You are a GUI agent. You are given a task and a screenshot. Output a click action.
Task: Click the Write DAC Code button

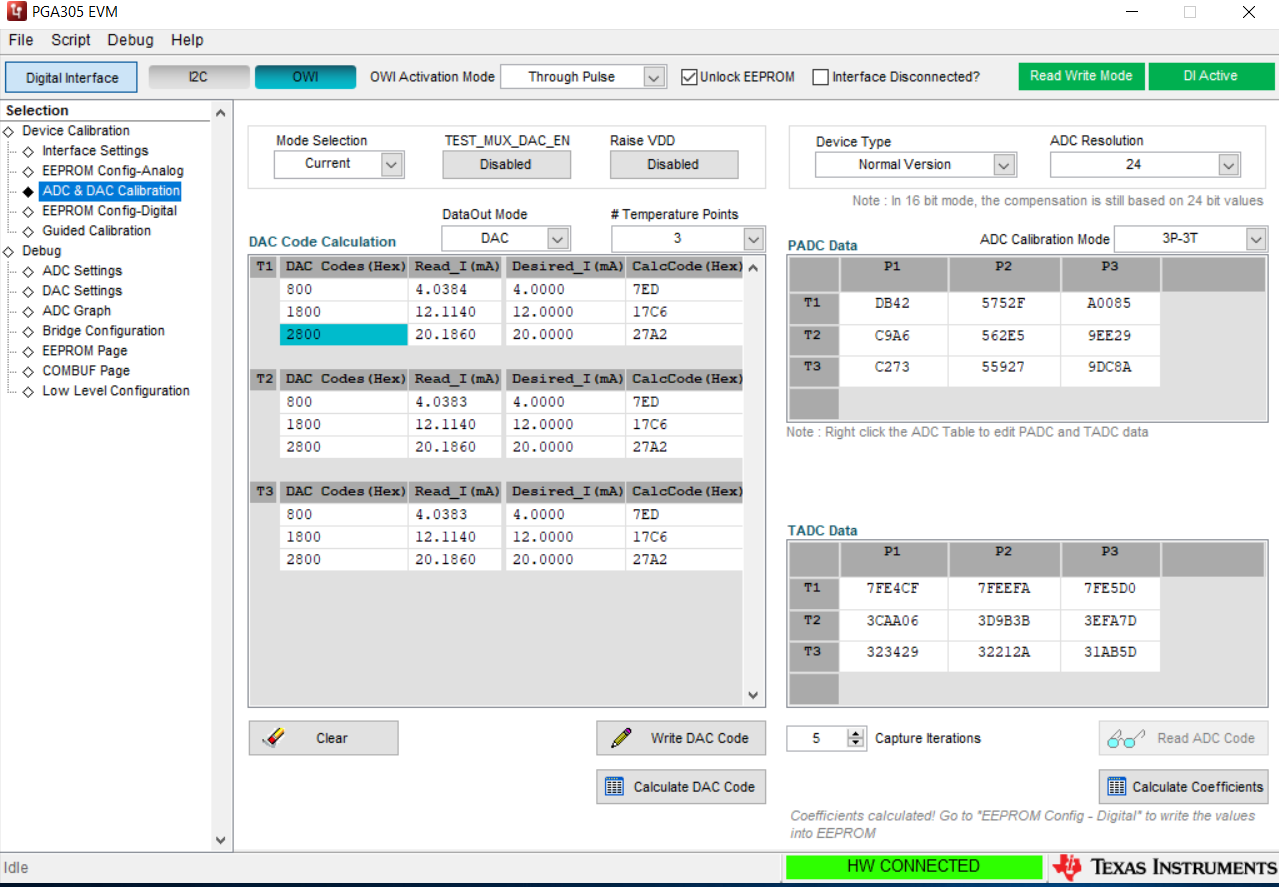[681, 738]
